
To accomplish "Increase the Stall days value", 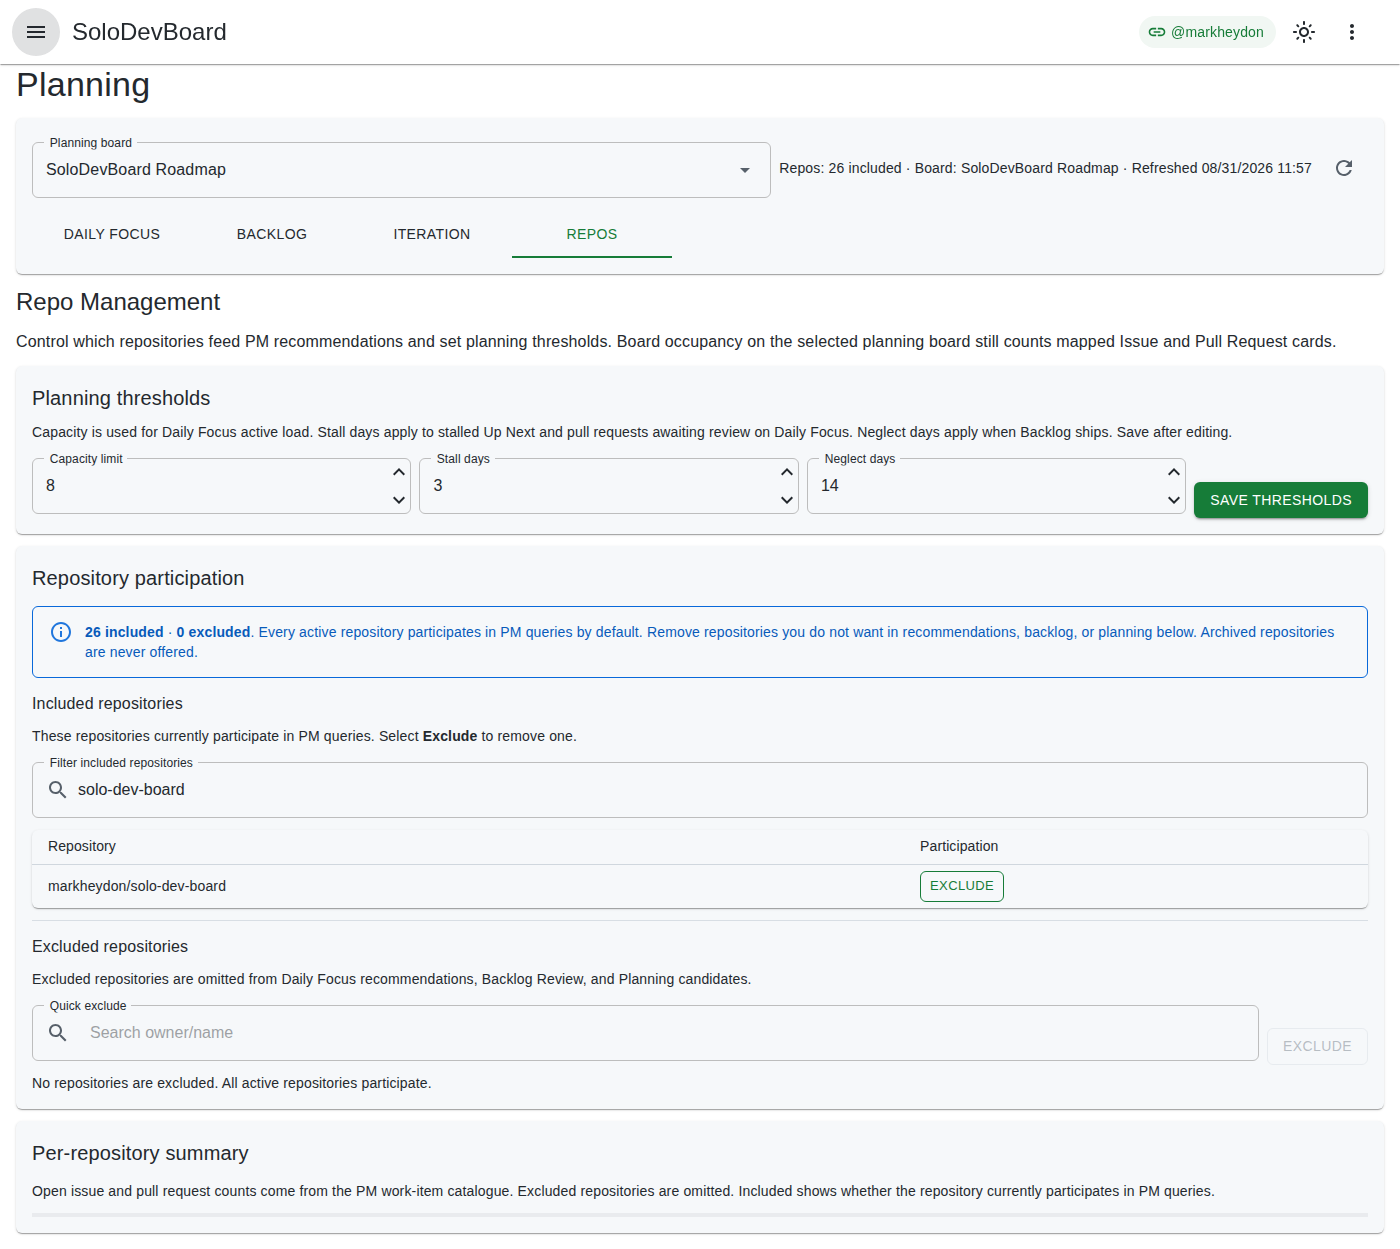I will 787,472.
